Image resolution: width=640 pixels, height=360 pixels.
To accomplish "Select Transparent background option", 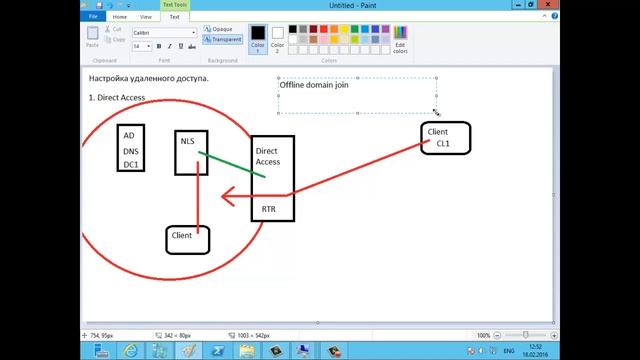I will pyautogui.click(x=223, y=40).
